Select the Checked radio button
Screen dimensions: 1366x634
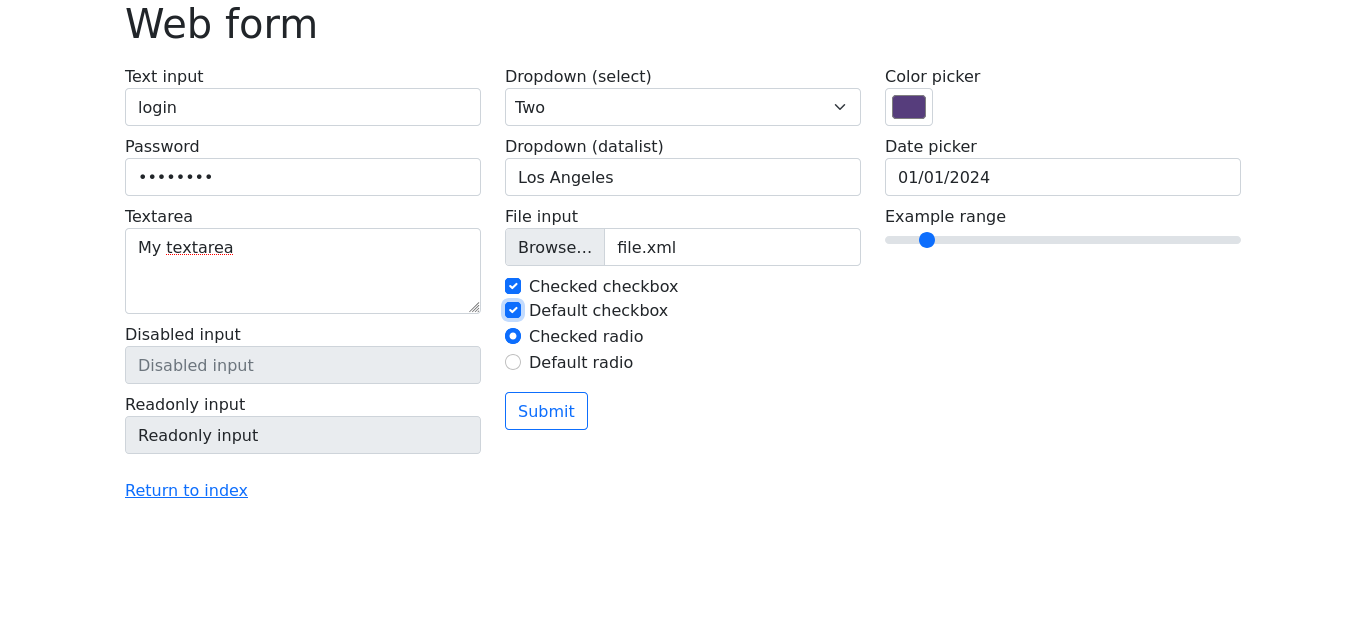tap(513, 336)
